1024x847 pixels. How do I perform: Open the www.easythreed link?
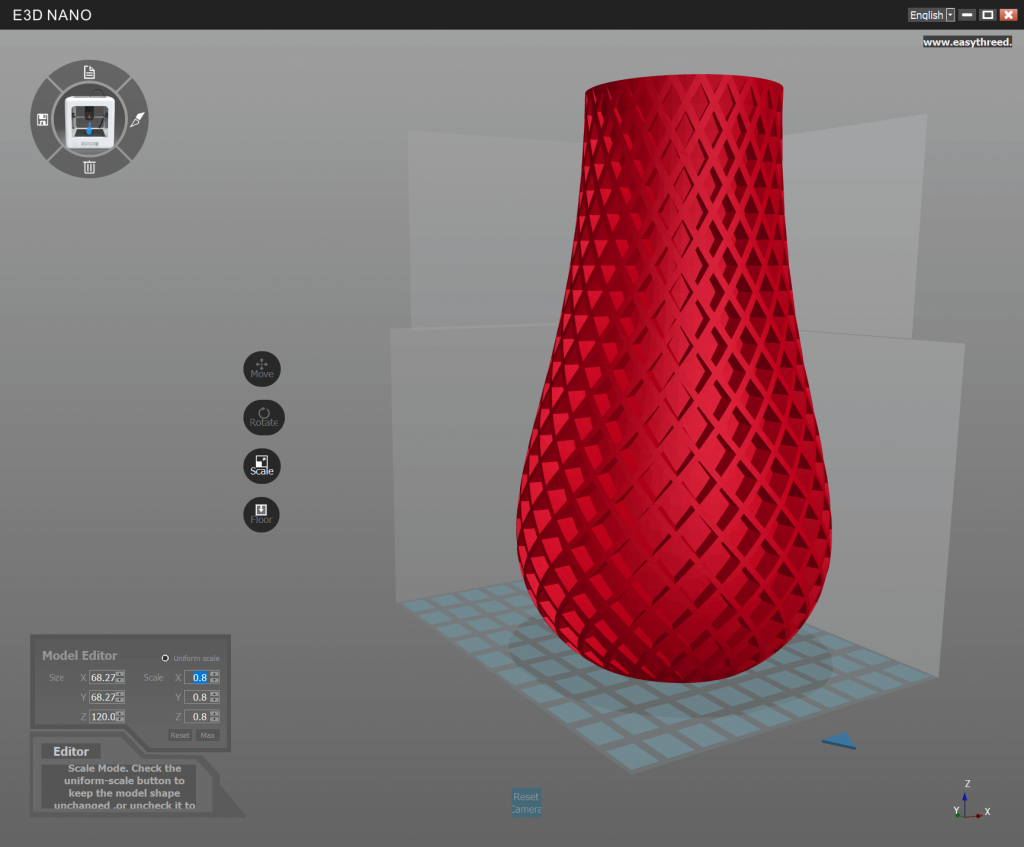pyautogui.click(x=966, y=41)
